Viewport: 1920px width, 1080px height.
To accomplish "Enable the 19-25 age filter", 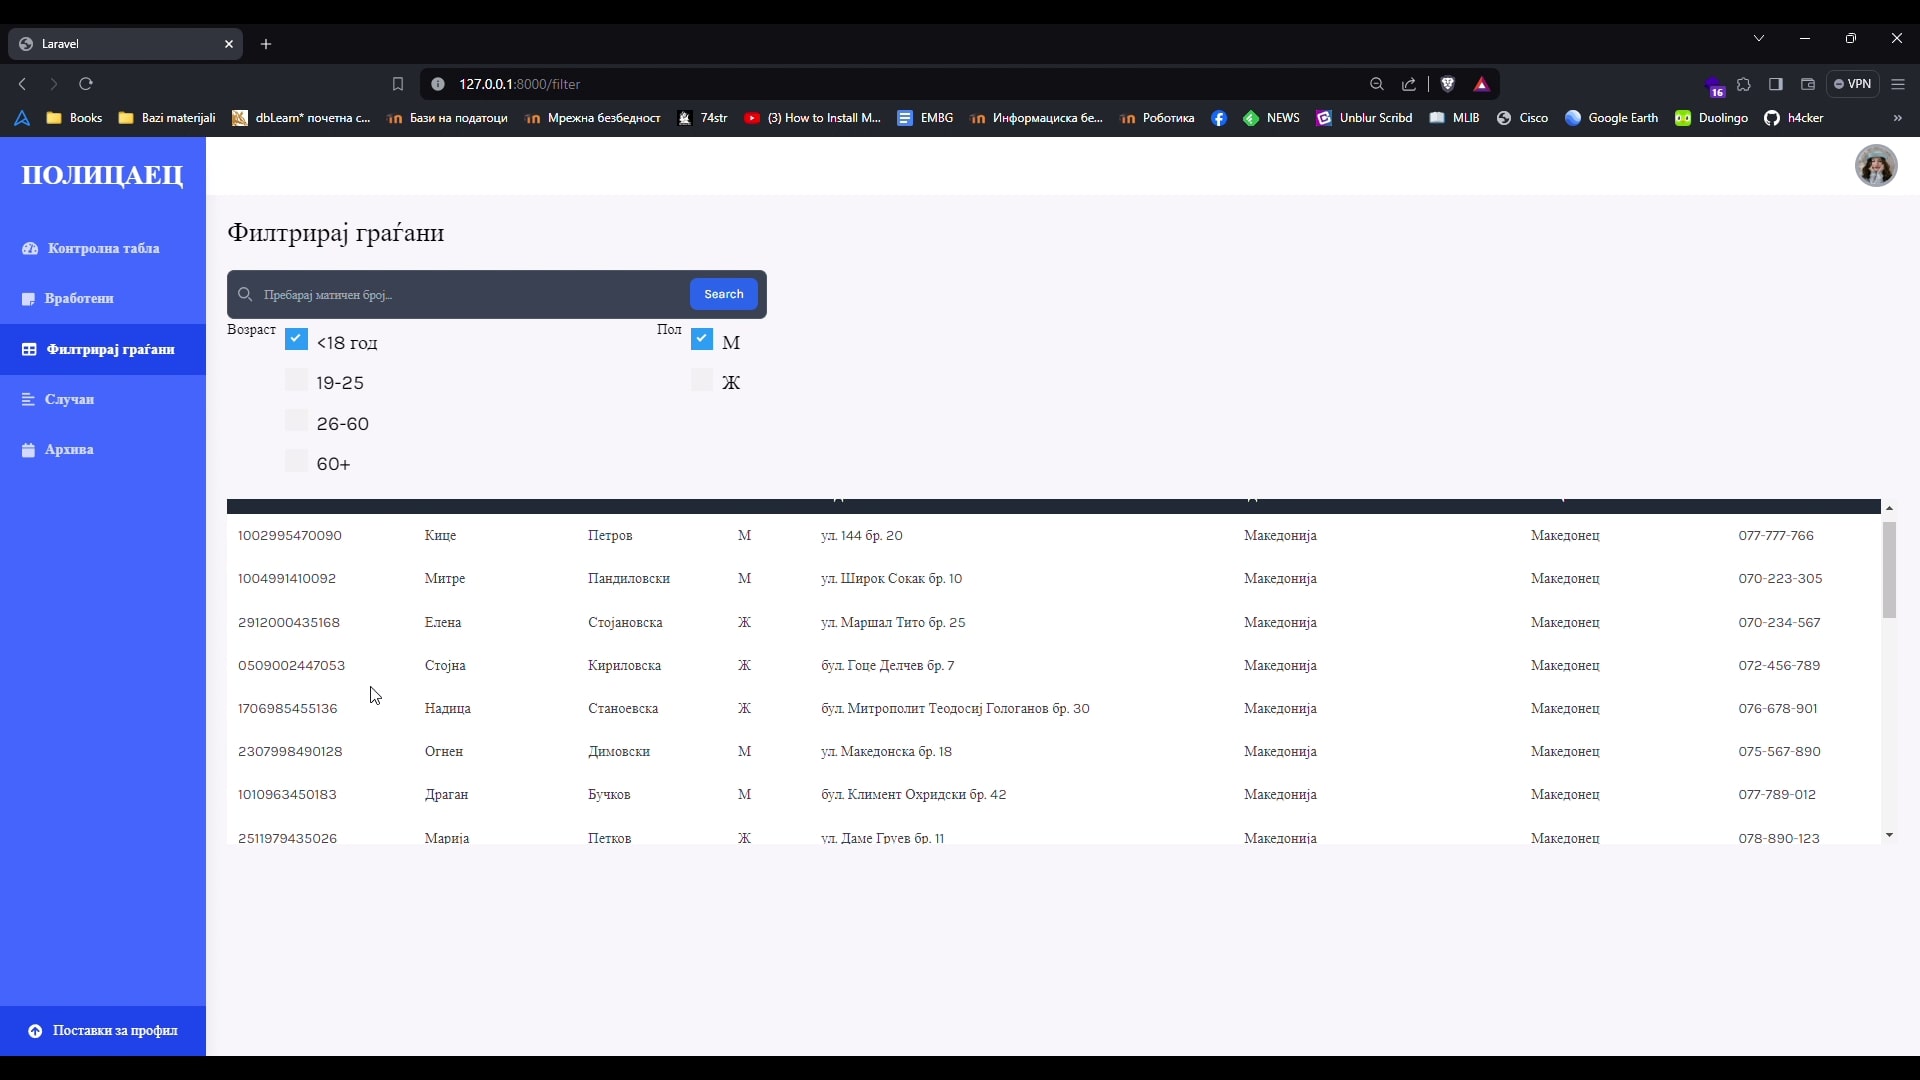I will click(296, 380).
